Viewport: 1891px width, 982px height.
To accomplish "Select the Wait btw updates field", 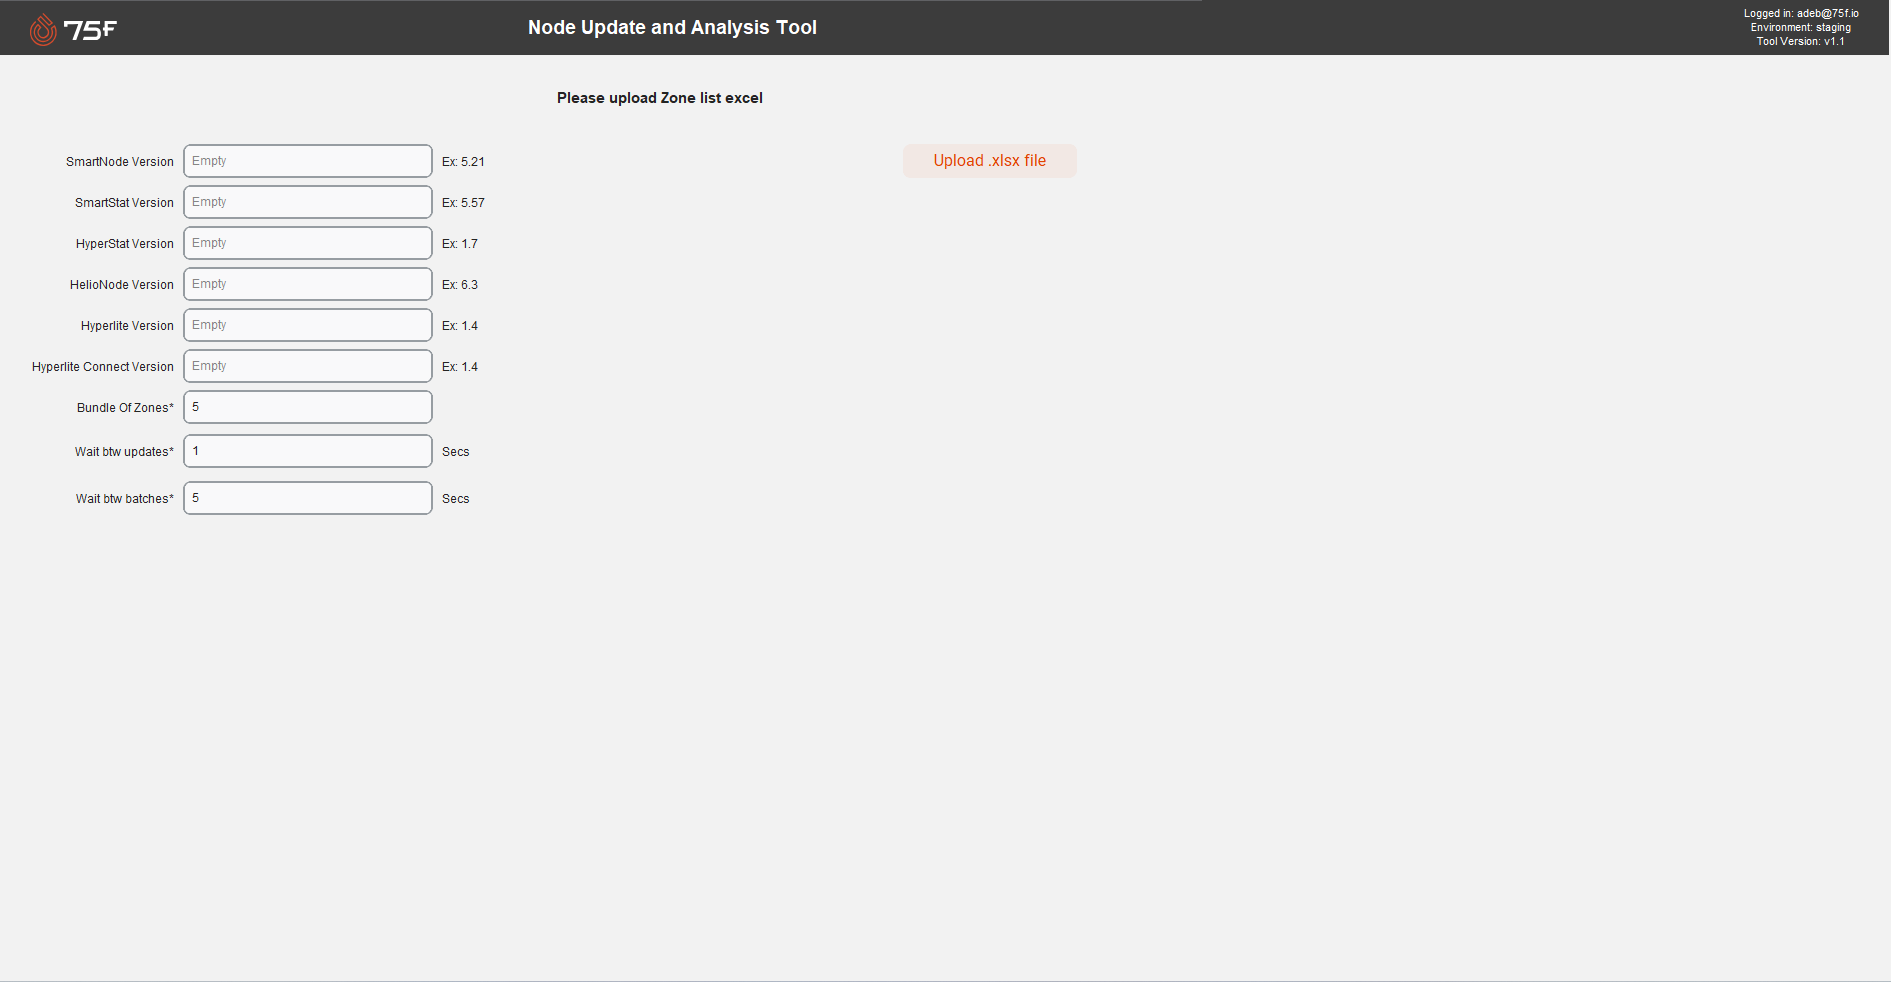I will tap(308, 451).
